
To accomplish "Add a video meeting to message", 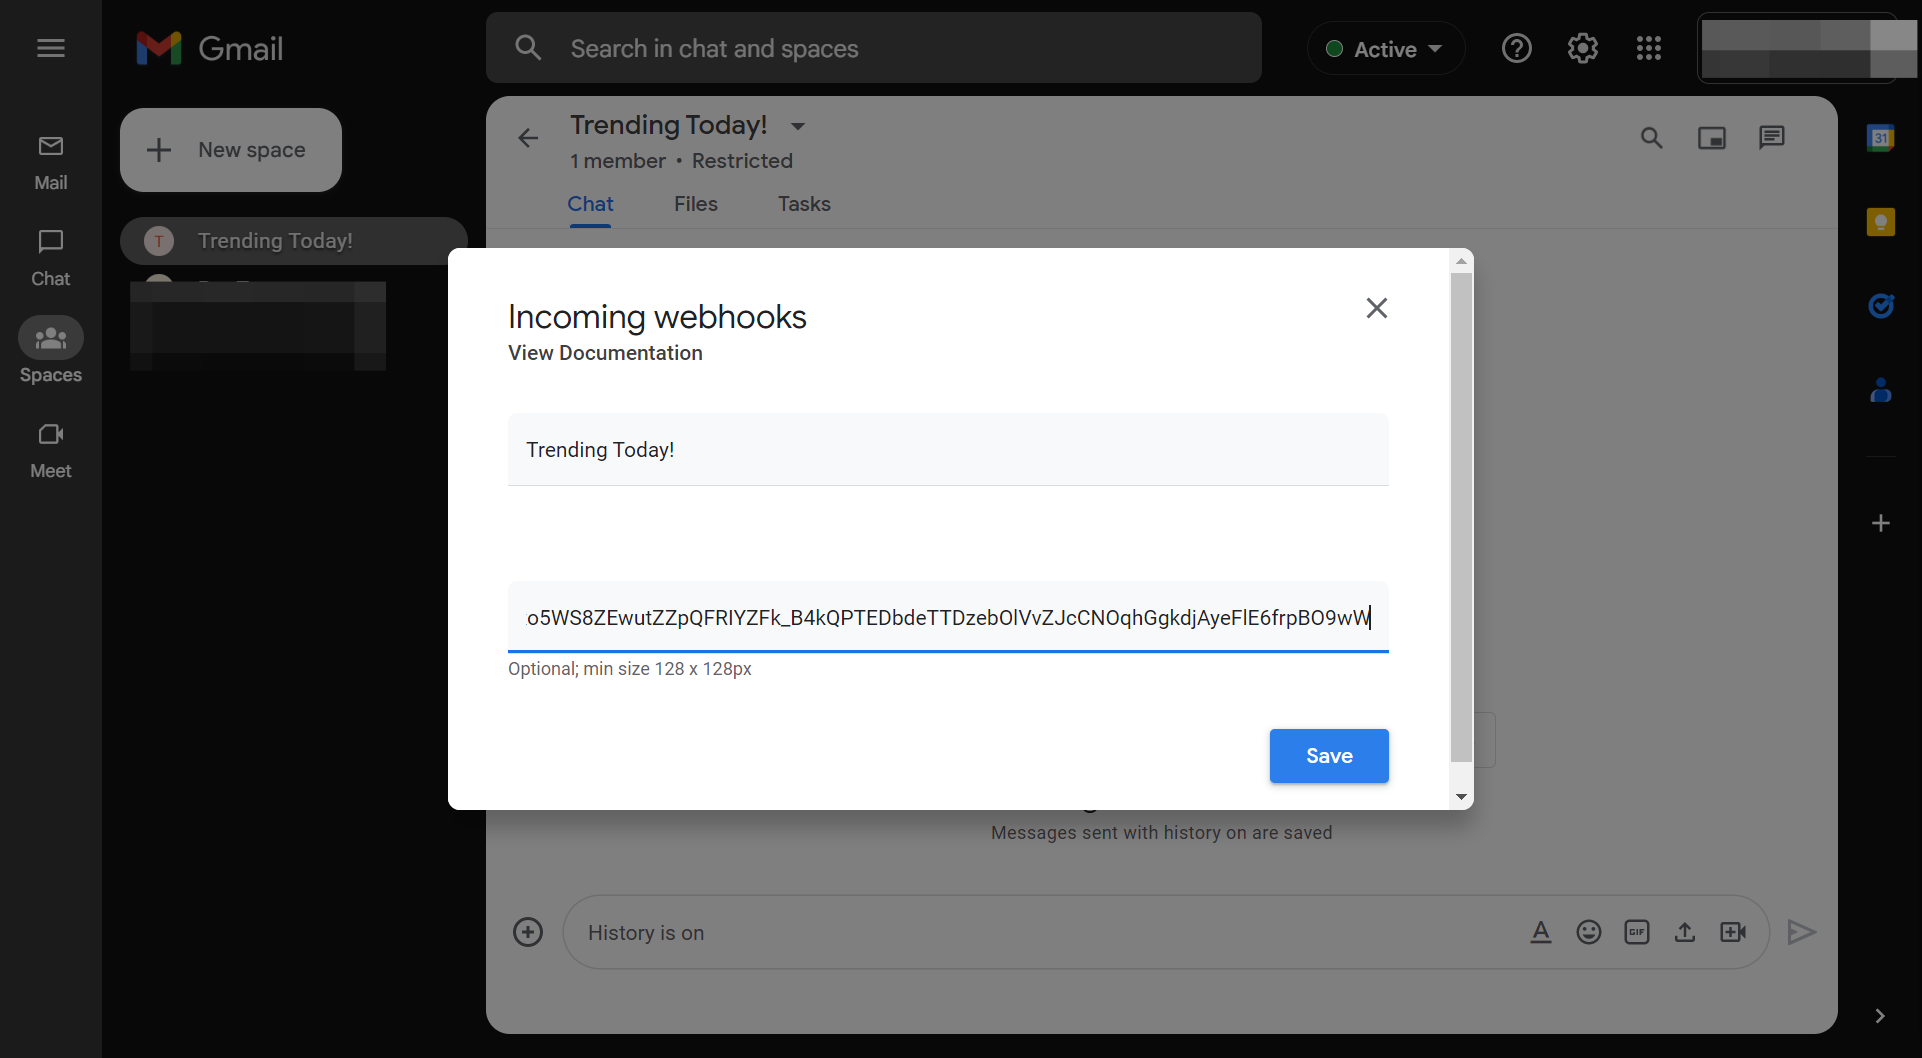I will [x=1733, y=932].
